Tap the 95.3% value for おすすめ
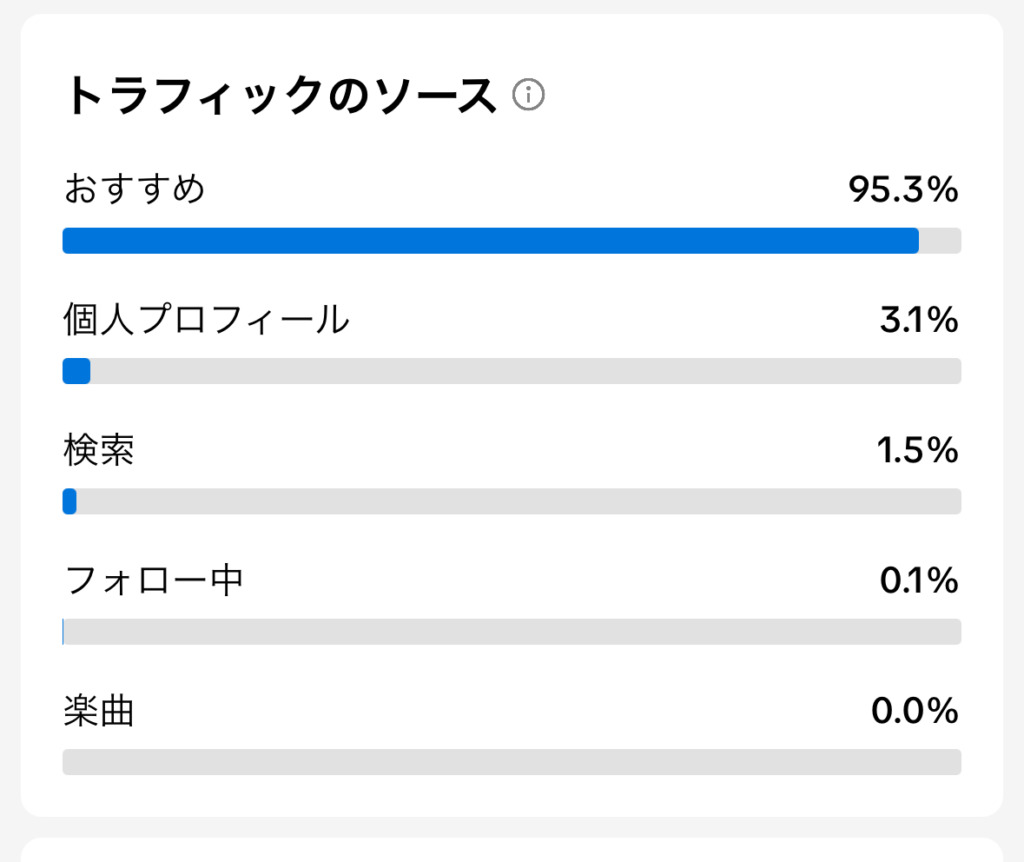The width and height of the screenshot is (1024, 862). [903, 189]
